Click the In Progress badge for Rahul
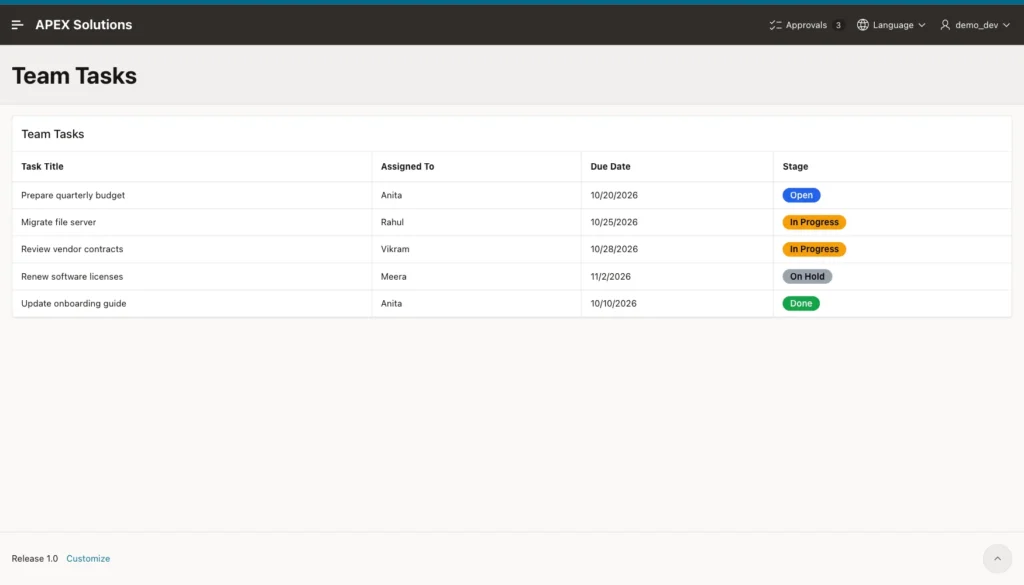1024x585 pixels. [814, 222]
